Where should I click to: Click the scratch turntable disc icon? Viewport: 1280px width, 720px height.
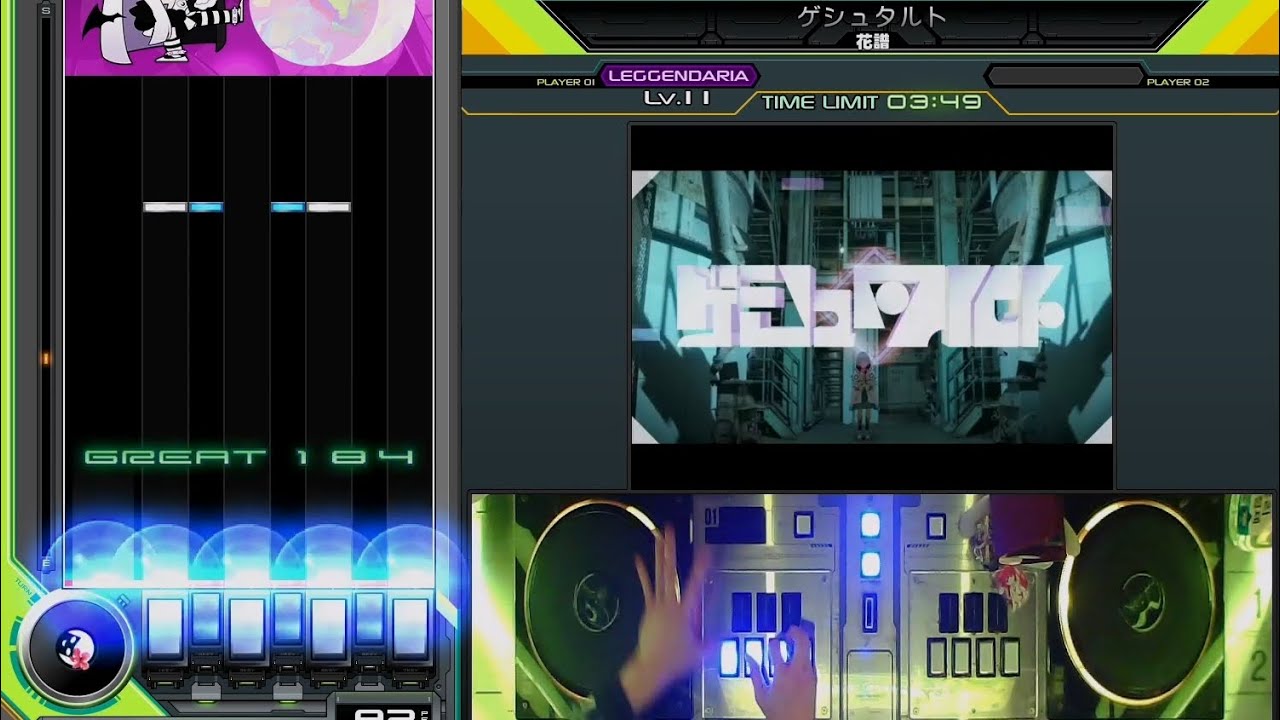point(75,648)
